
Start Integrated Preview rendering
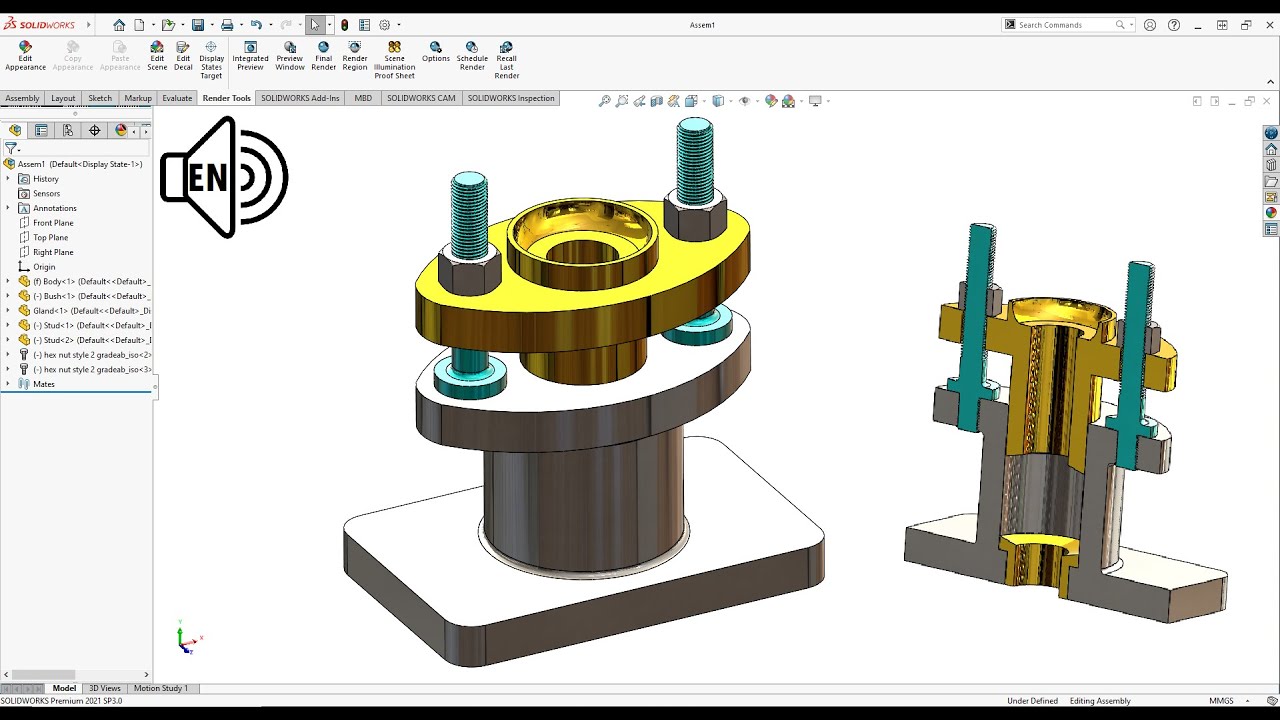[250, 57]
